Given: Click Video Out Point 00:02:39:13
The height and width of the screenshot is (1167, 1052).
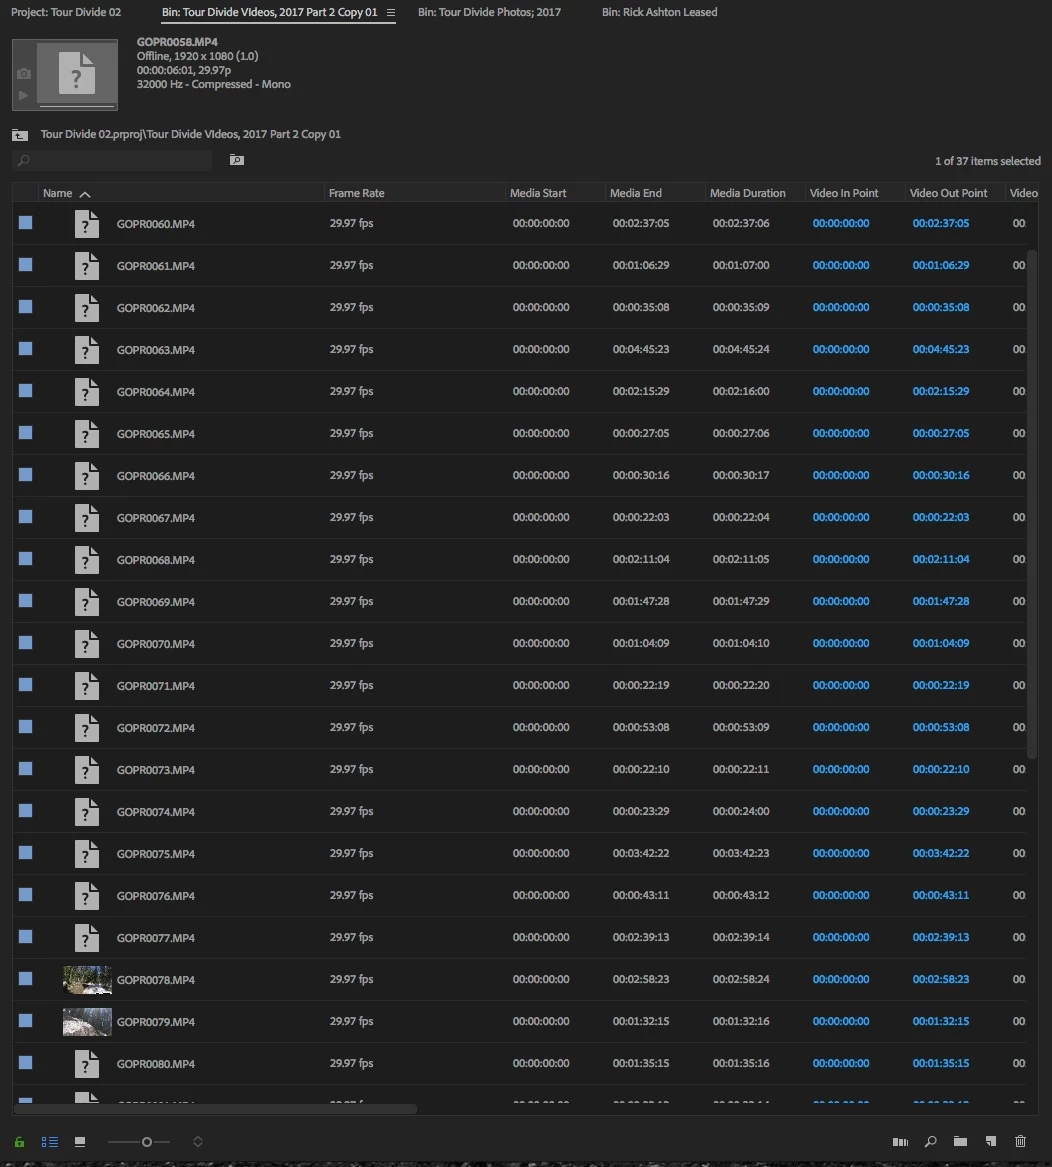Looking at the screenshot, I should point(940,938).
